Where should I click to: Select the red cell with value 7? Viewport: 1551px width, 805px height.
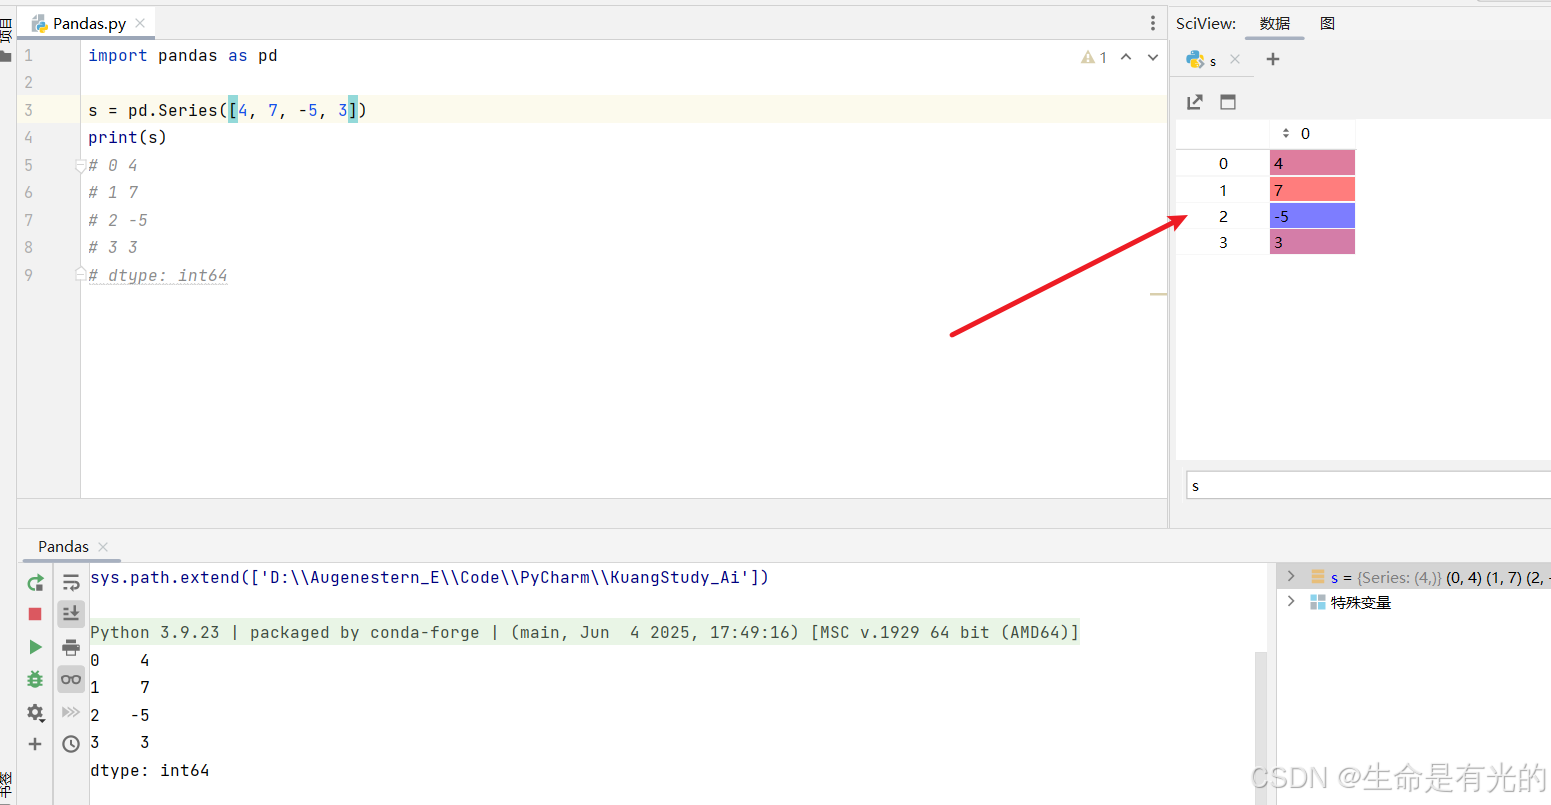point(1312,190)
